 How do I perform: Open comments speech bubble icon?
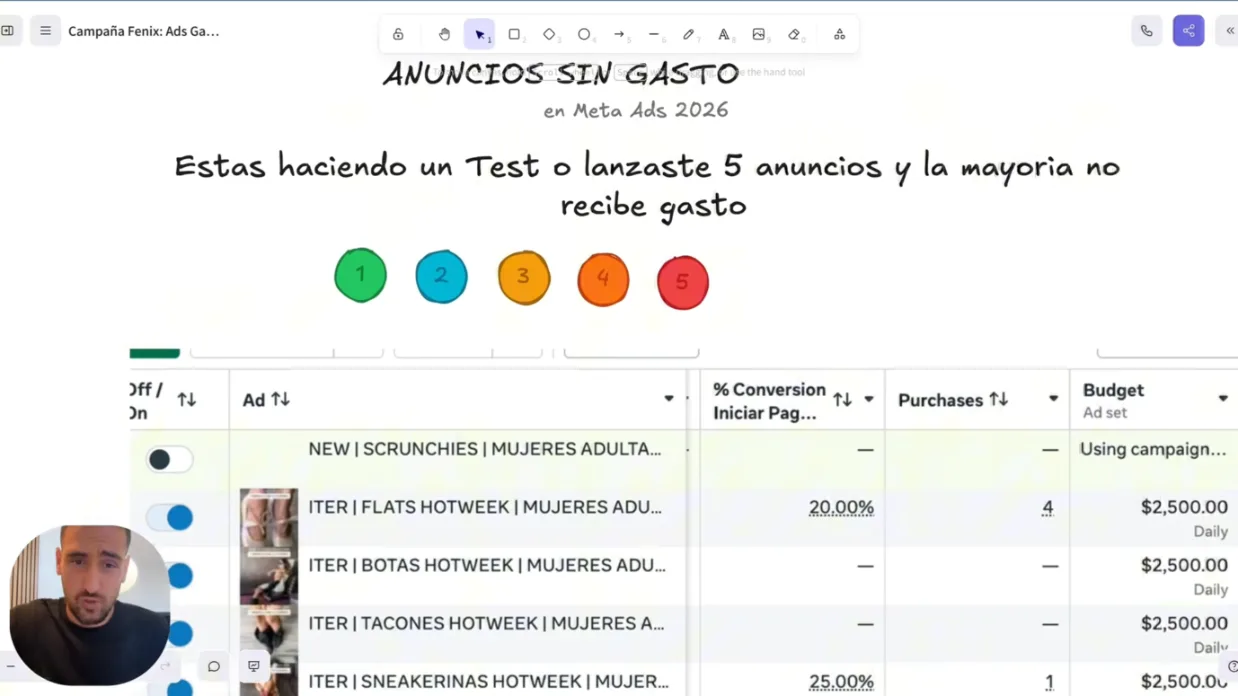(213, 666)
